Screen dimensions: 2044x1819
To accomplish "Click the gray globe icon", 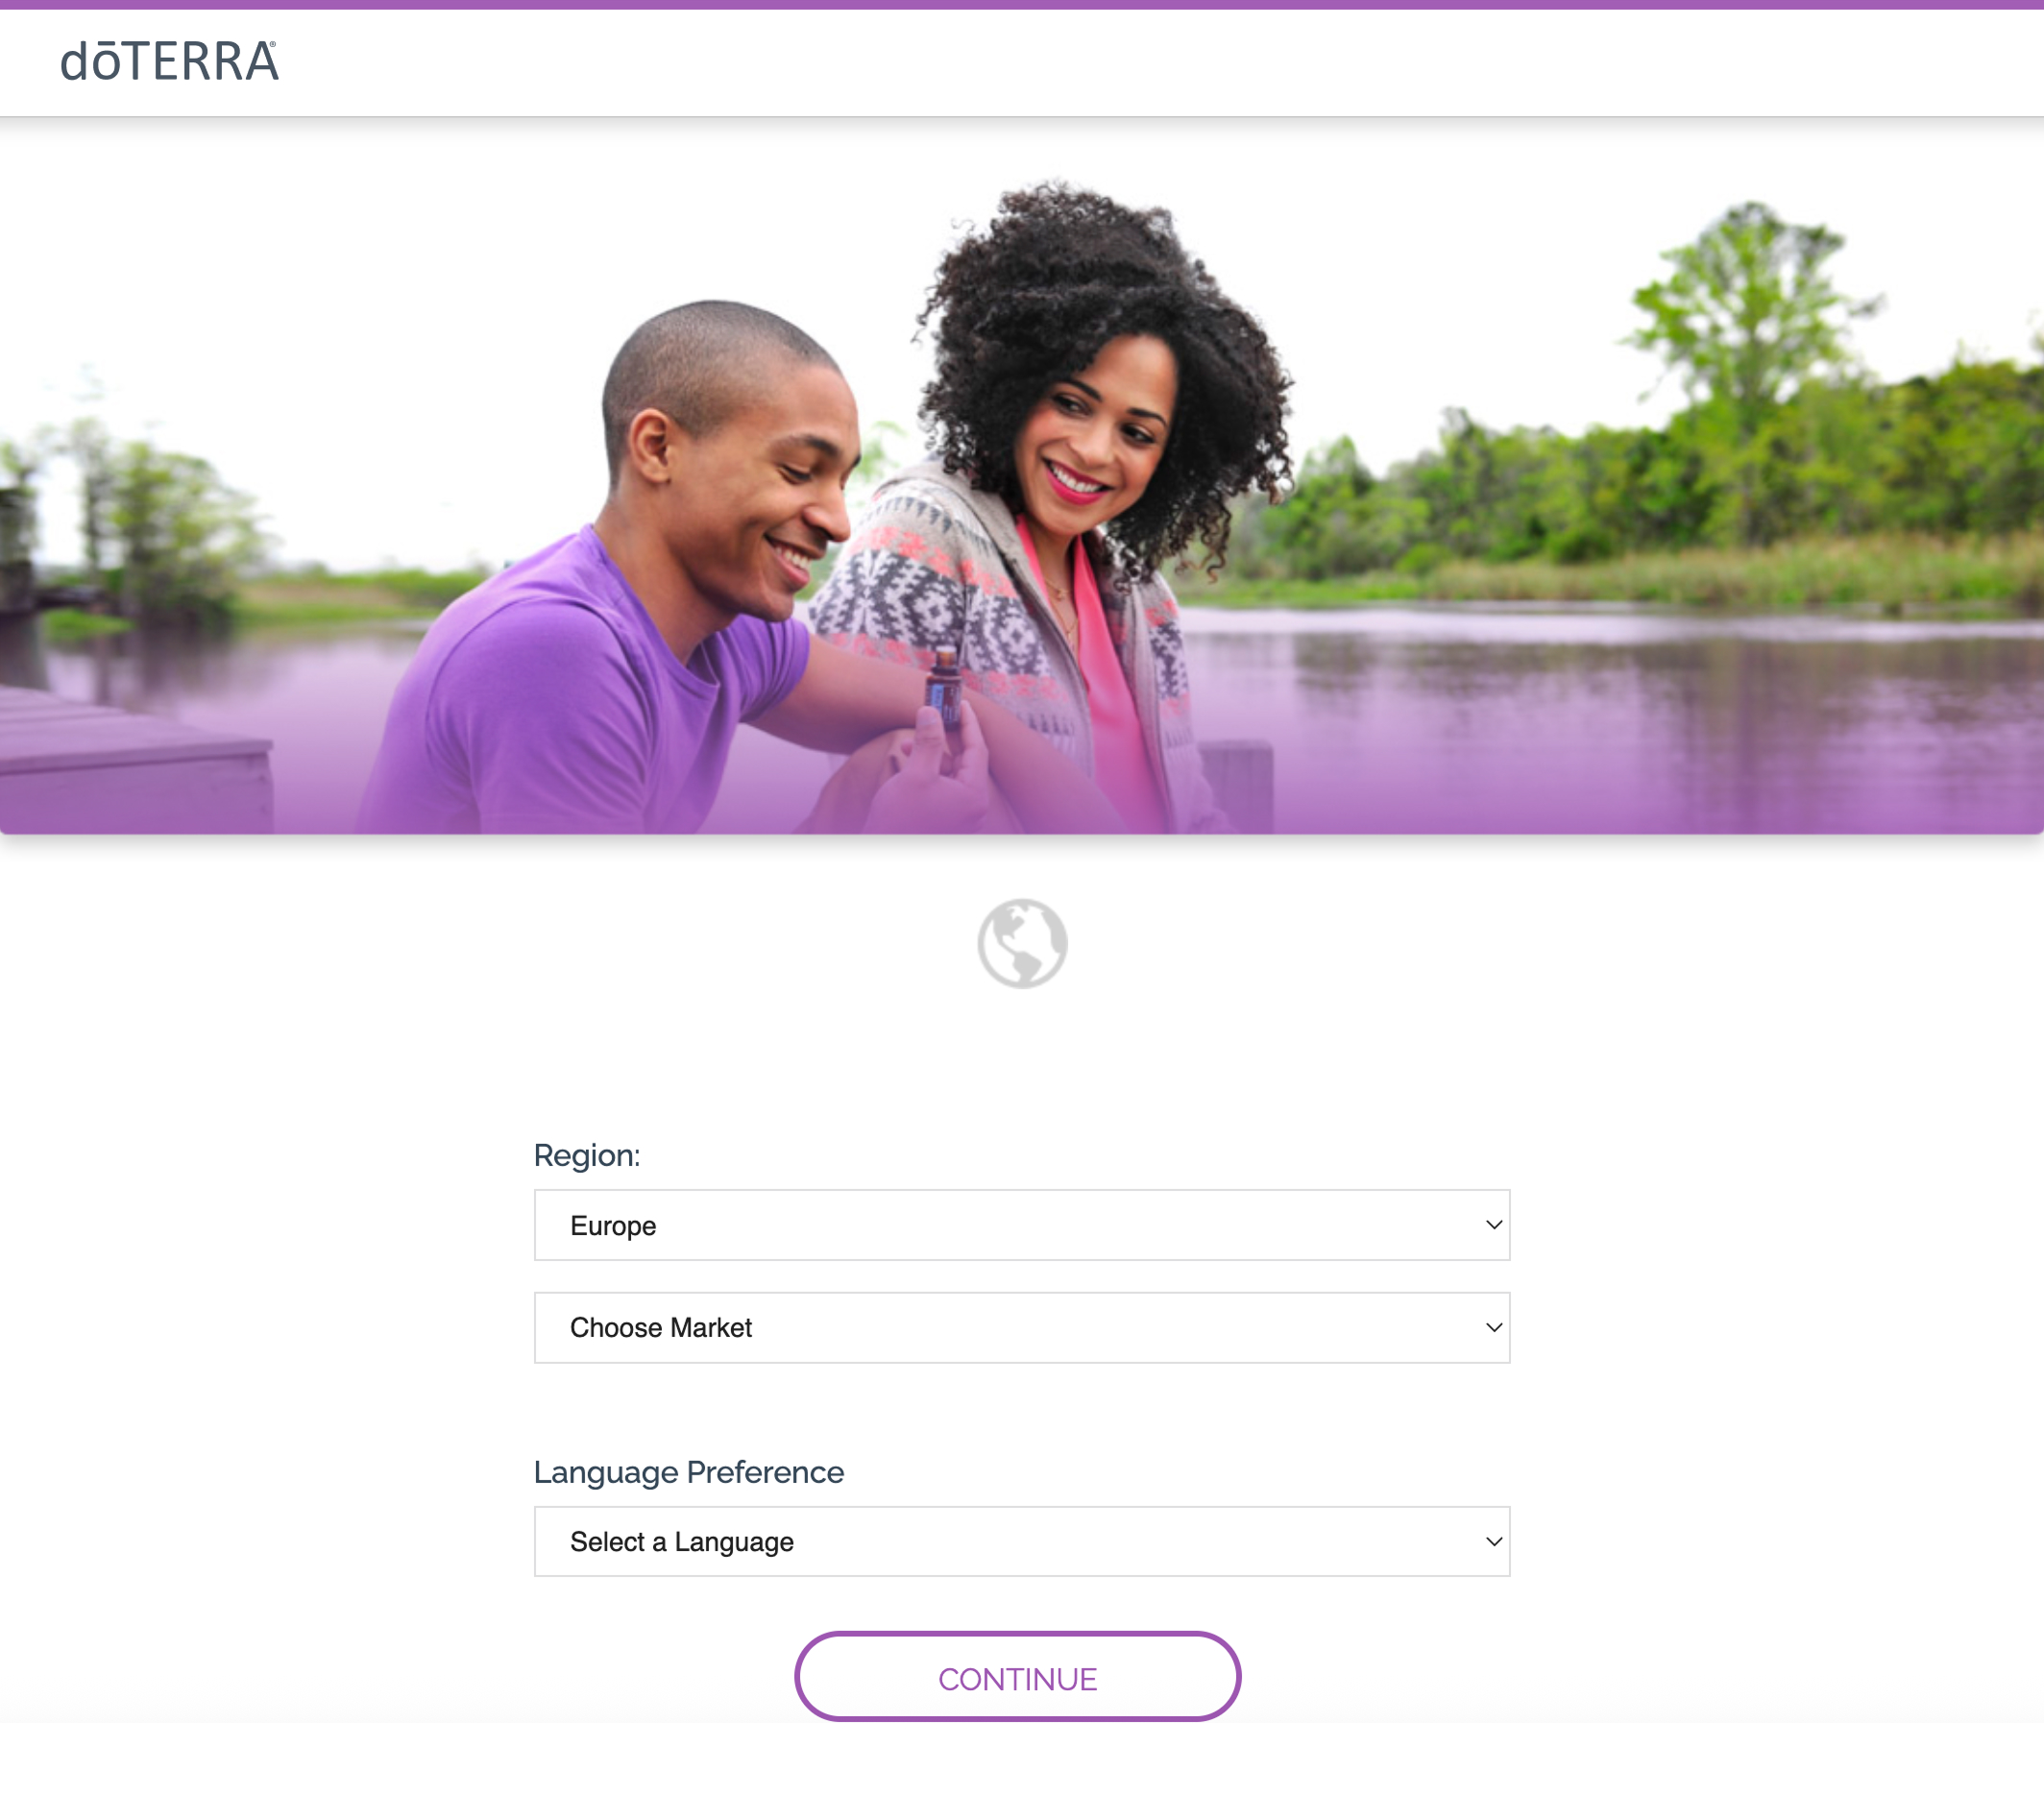I will [x=1022, y=943].
